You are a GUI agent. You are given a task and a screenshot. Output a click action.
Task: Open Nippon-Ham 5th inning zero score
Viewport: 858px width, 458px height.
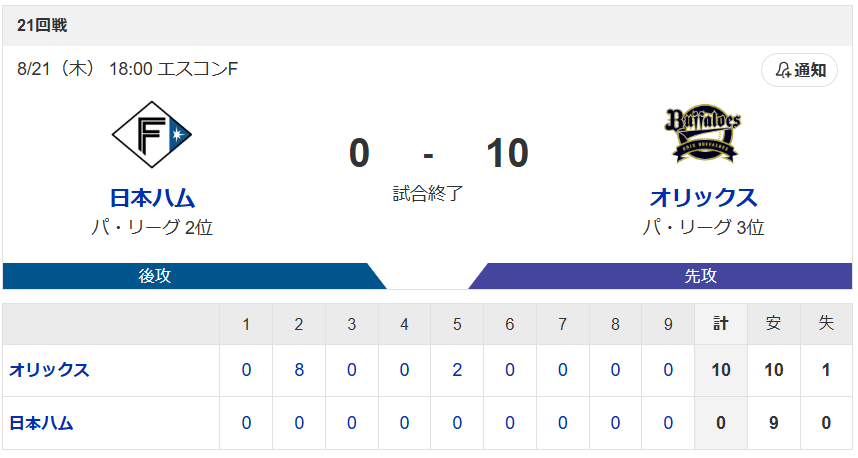457,423
